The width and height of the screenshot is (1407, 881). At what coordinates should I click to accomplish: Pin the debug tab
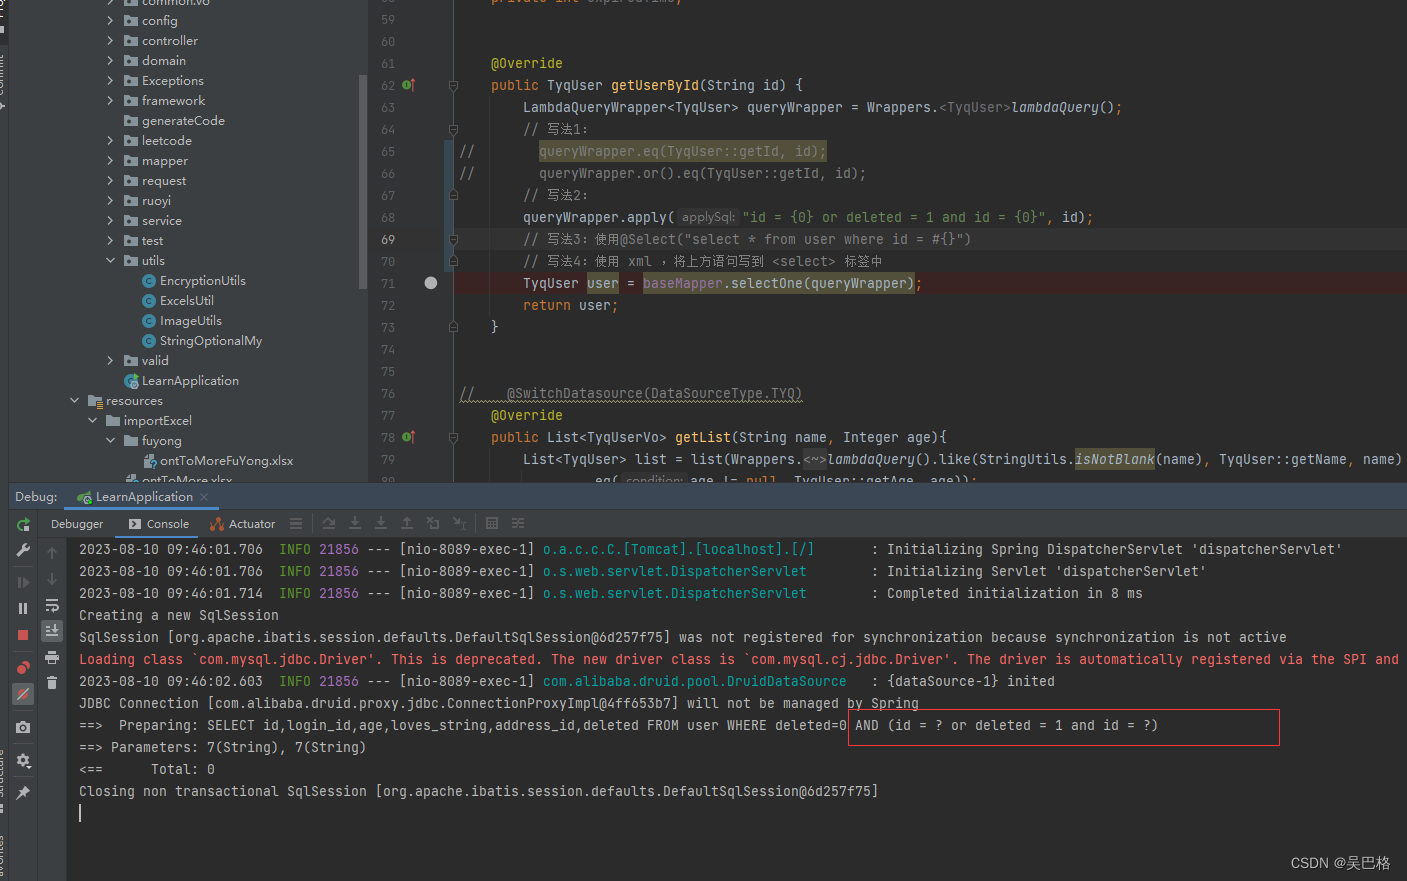click(x=23, y=793)
